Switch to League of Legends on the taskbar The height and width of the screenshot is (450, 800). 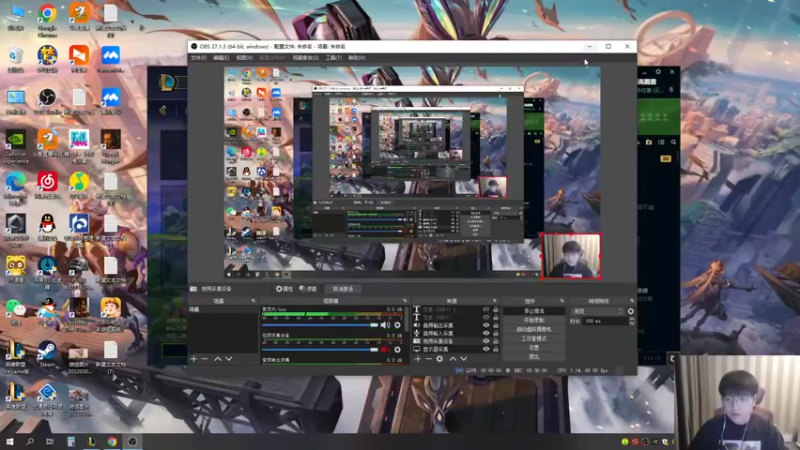[x=92, y=441]
